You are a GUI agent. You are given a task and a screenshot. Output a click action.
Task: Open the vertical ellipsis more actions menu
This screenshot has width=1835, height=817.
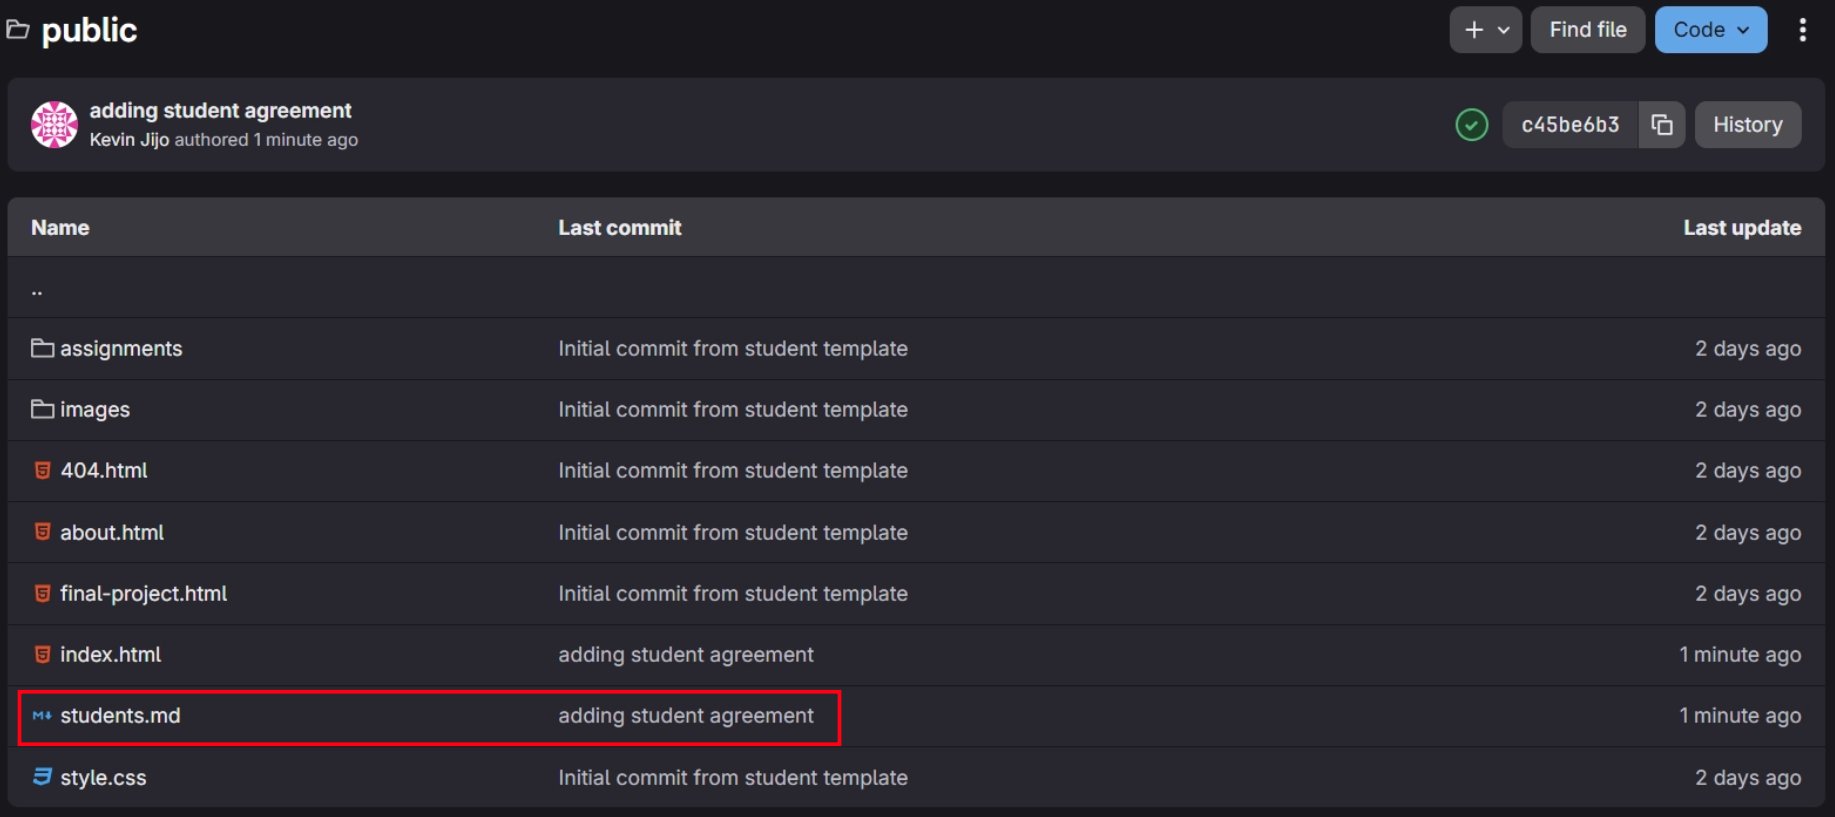[x=1803, y=30]
